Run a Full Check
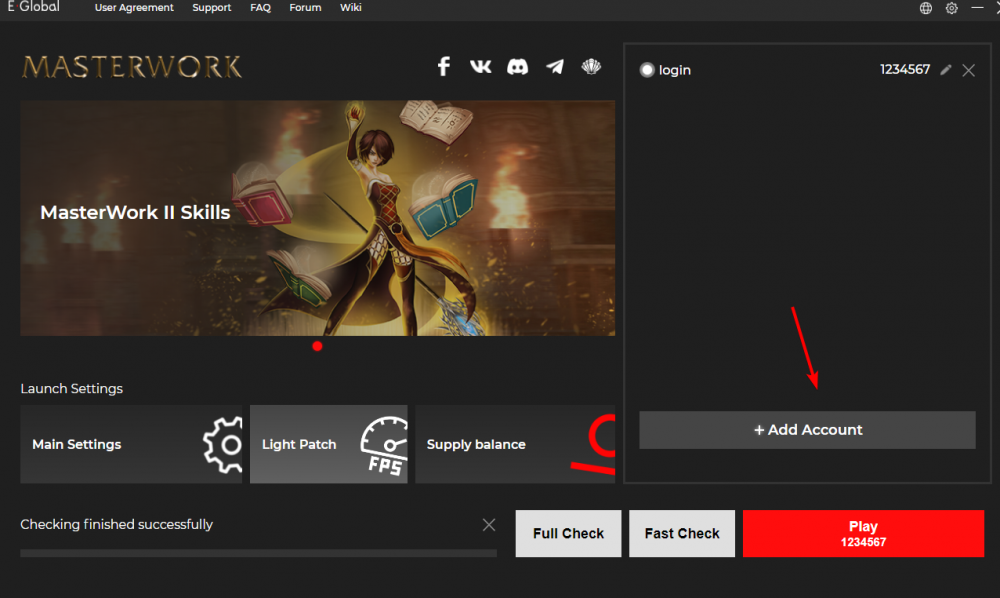This screenshot has width=1000, height=598. [568, 533]
